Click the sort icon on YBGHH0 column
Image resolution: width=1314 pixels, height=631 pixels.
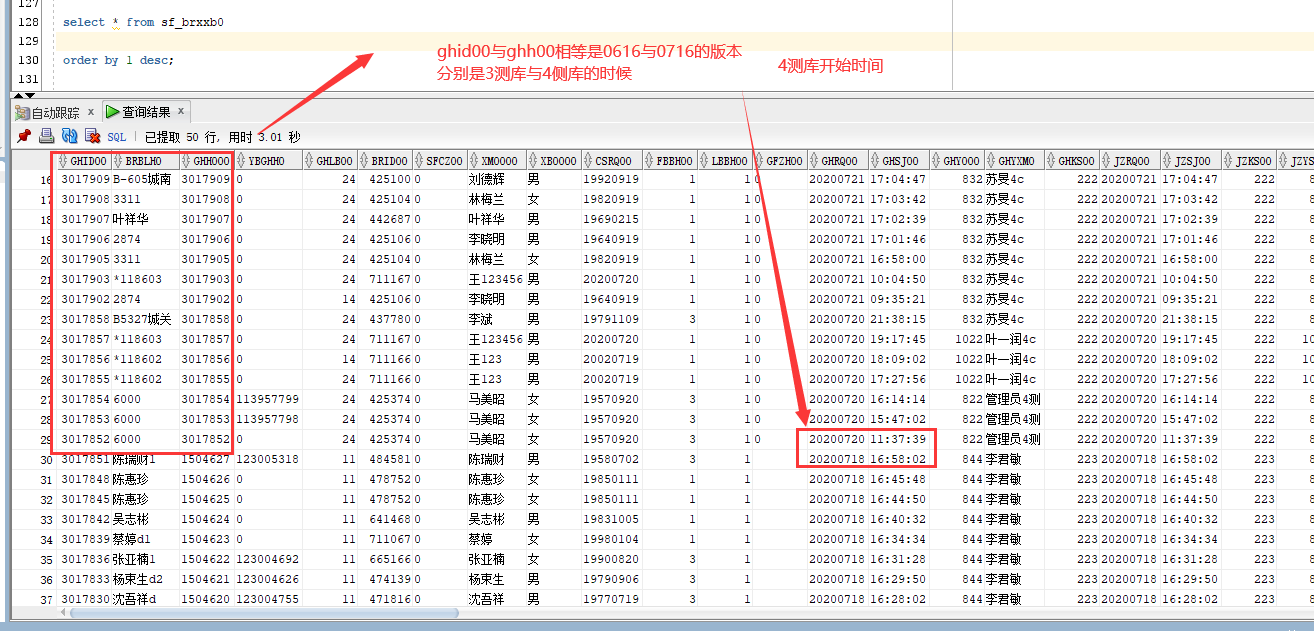(241, 160)
